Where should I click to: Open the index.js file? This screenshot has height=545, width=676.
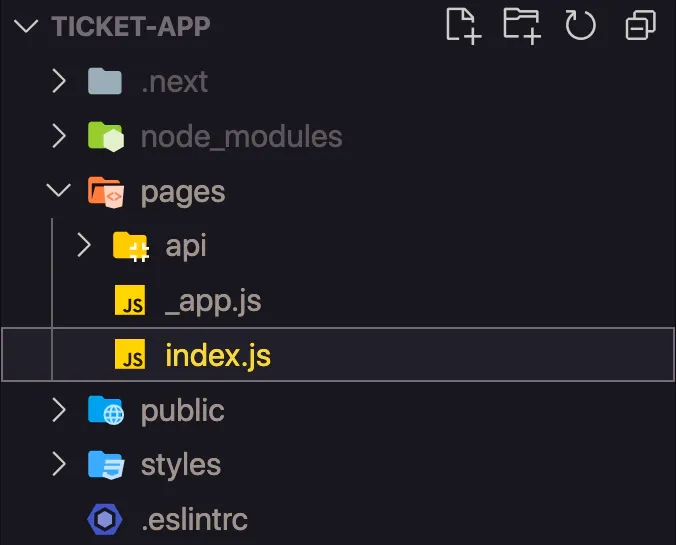tap(218, 355)
